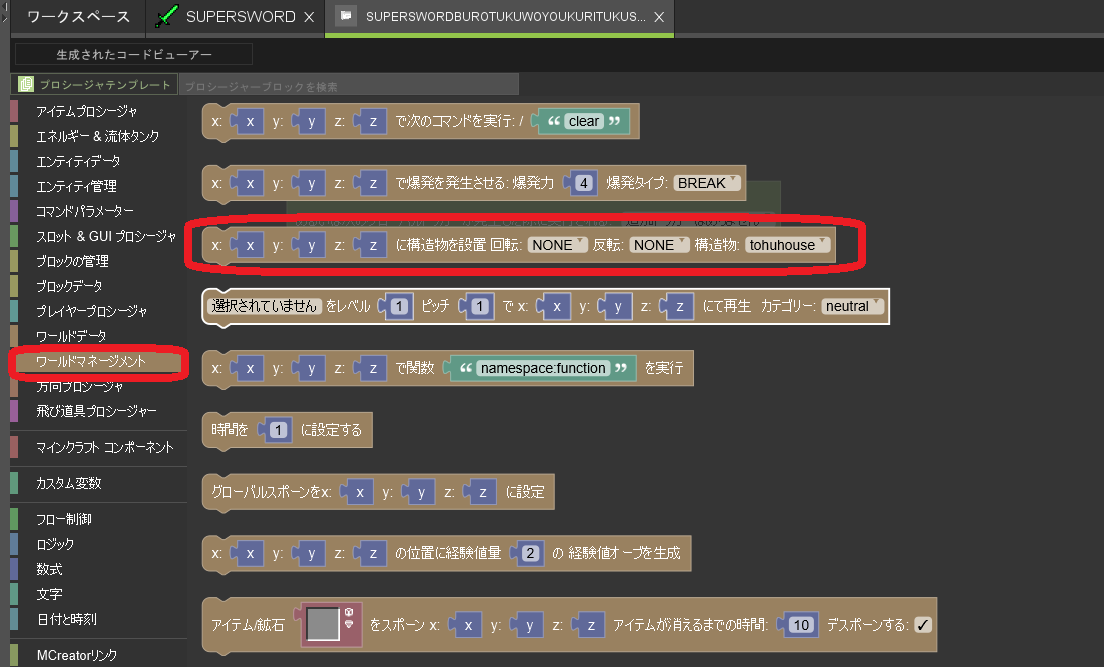1104x667 pixels.
Task: Open the rotation NONE dropdown
Action: coord(557,244)
